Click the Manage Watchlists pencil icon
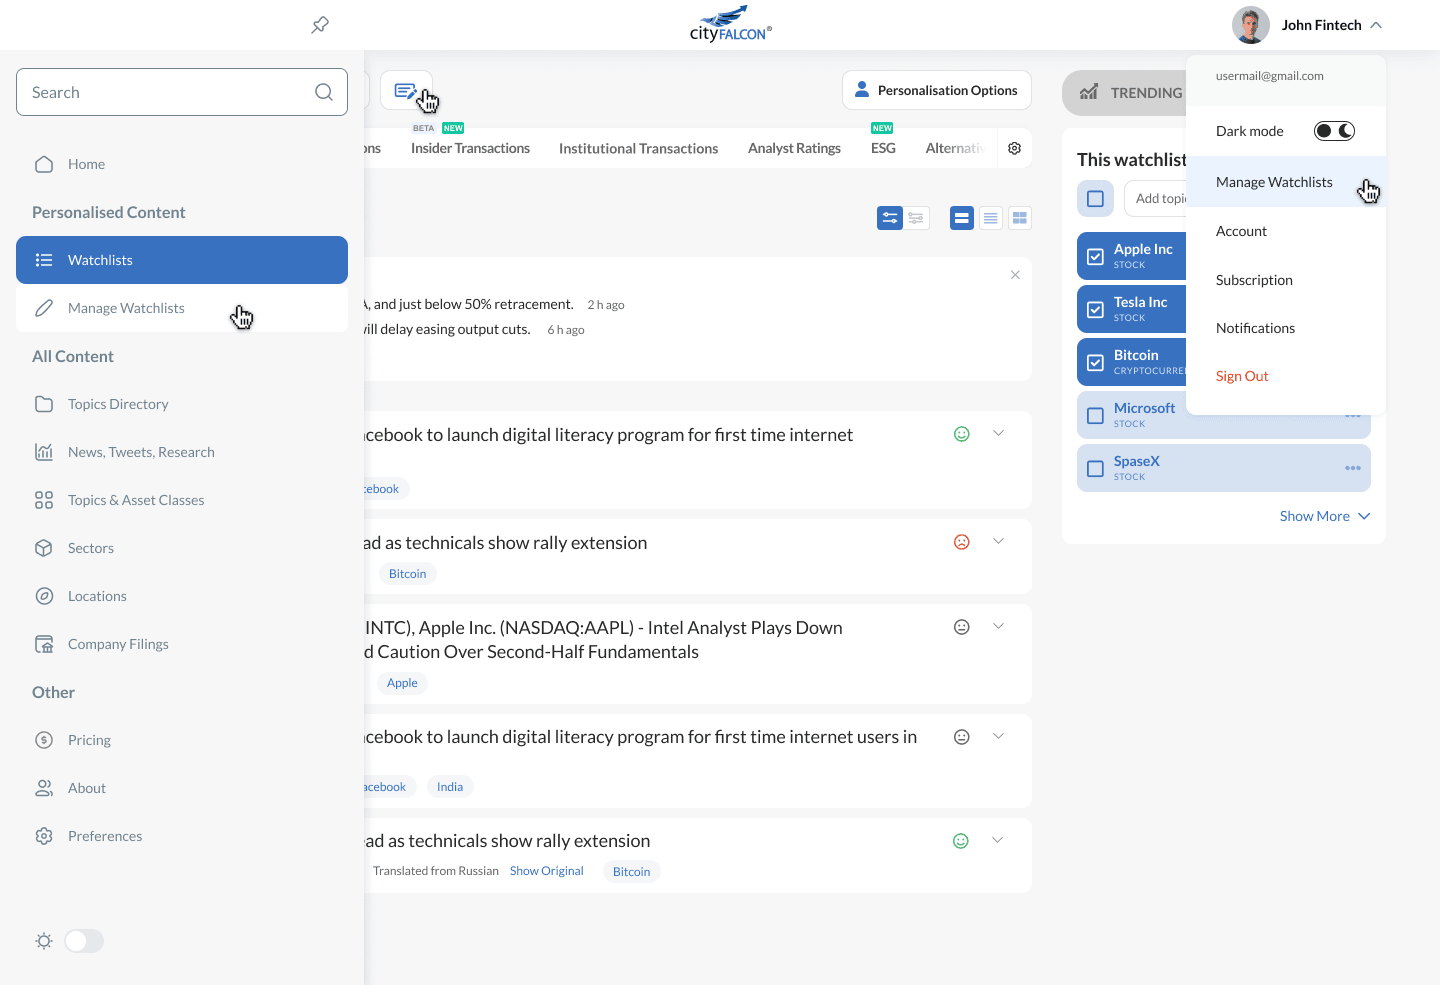 pyautogui.click(x=44, y=308)
